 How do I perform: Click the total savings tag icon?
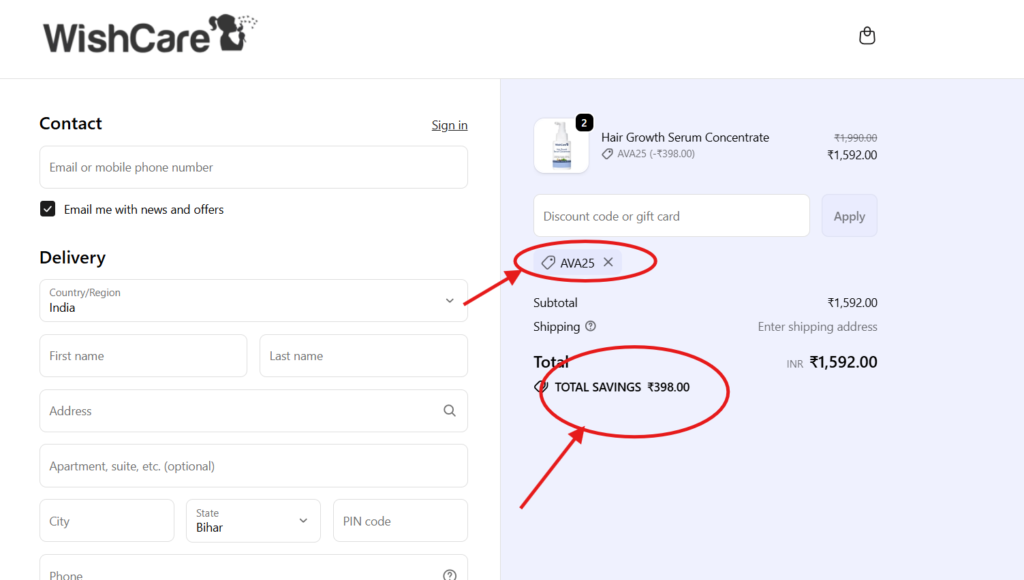(541, 387)
